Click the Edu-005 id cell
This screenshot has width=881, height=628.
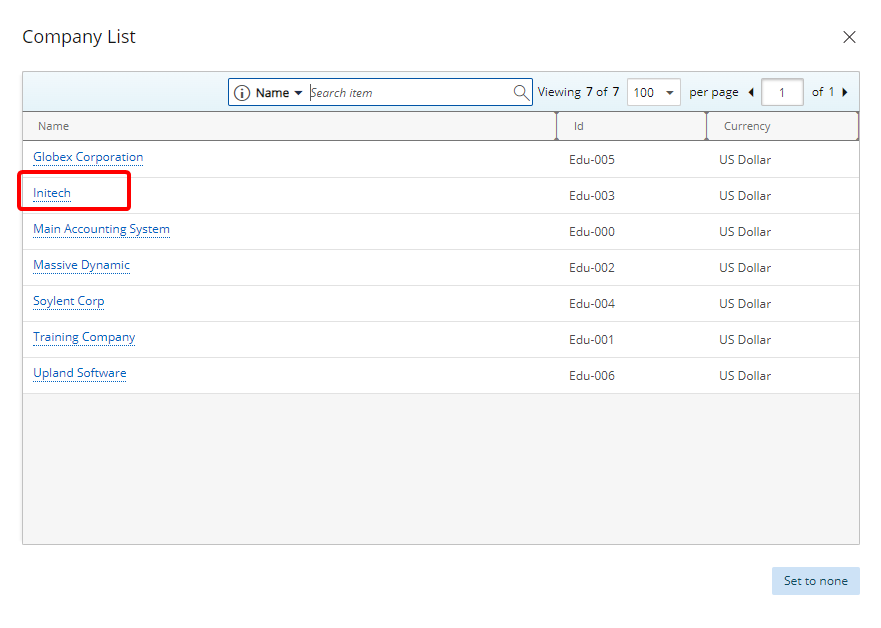pos(592,160)
